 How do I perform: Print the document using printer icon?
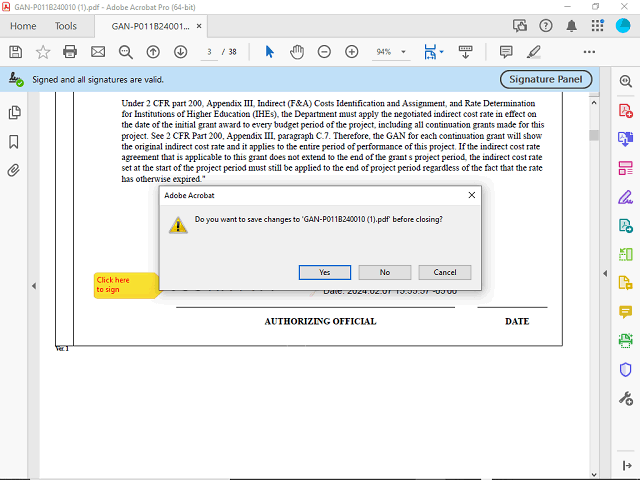(x=70, y=52)
